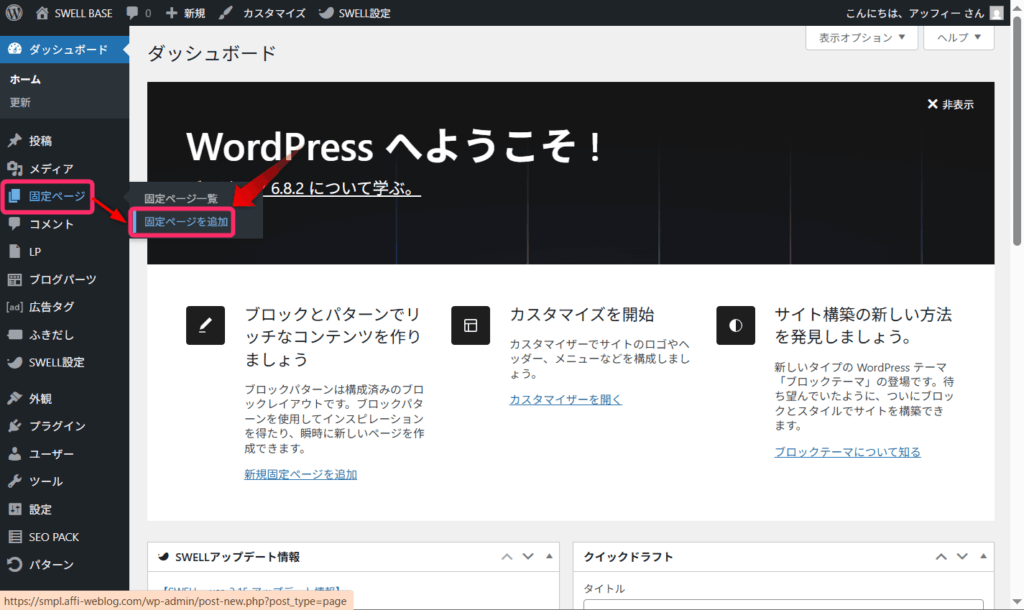Open SEO PACK list icon
The width and height of the screenshot is (1024, 610).
(14, 537)
